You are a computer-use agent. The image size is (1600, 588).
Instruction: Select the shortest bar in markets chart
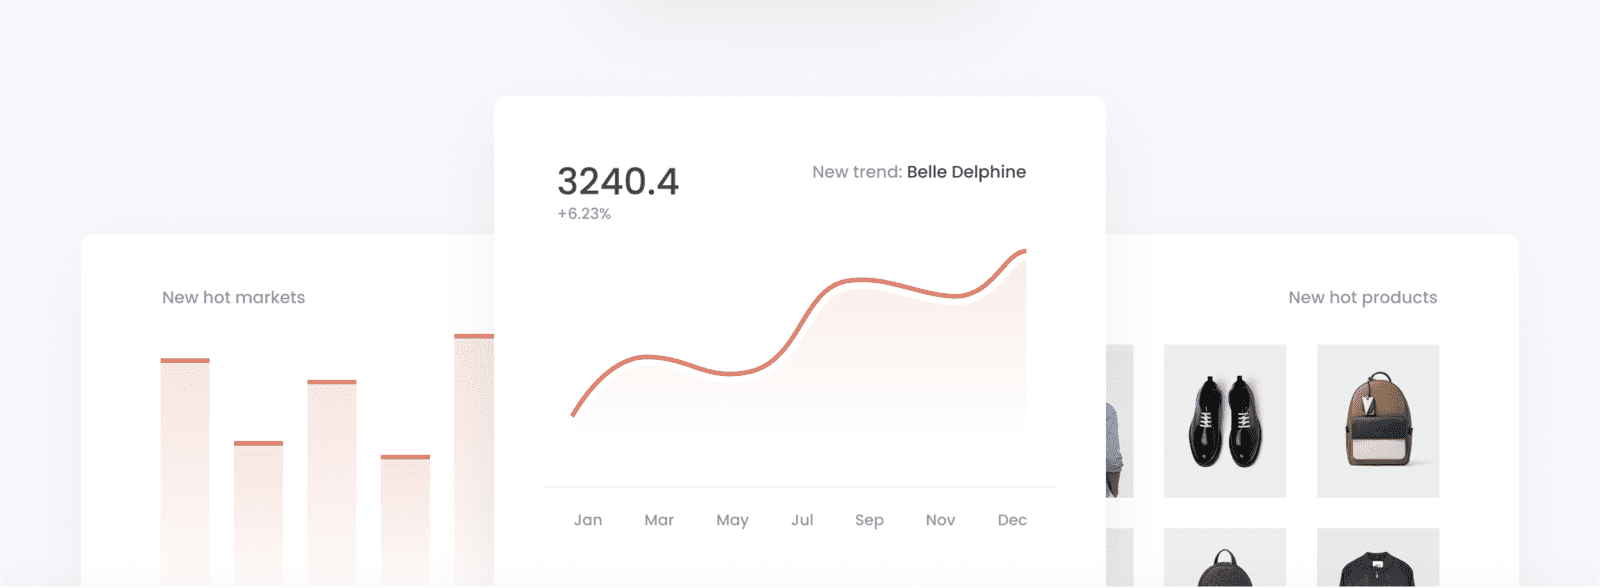[x=405, y=520]
